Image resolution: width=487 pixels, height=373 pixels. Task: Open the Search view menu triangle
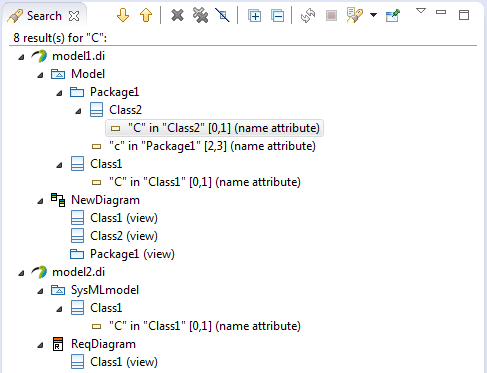[421, 11]
